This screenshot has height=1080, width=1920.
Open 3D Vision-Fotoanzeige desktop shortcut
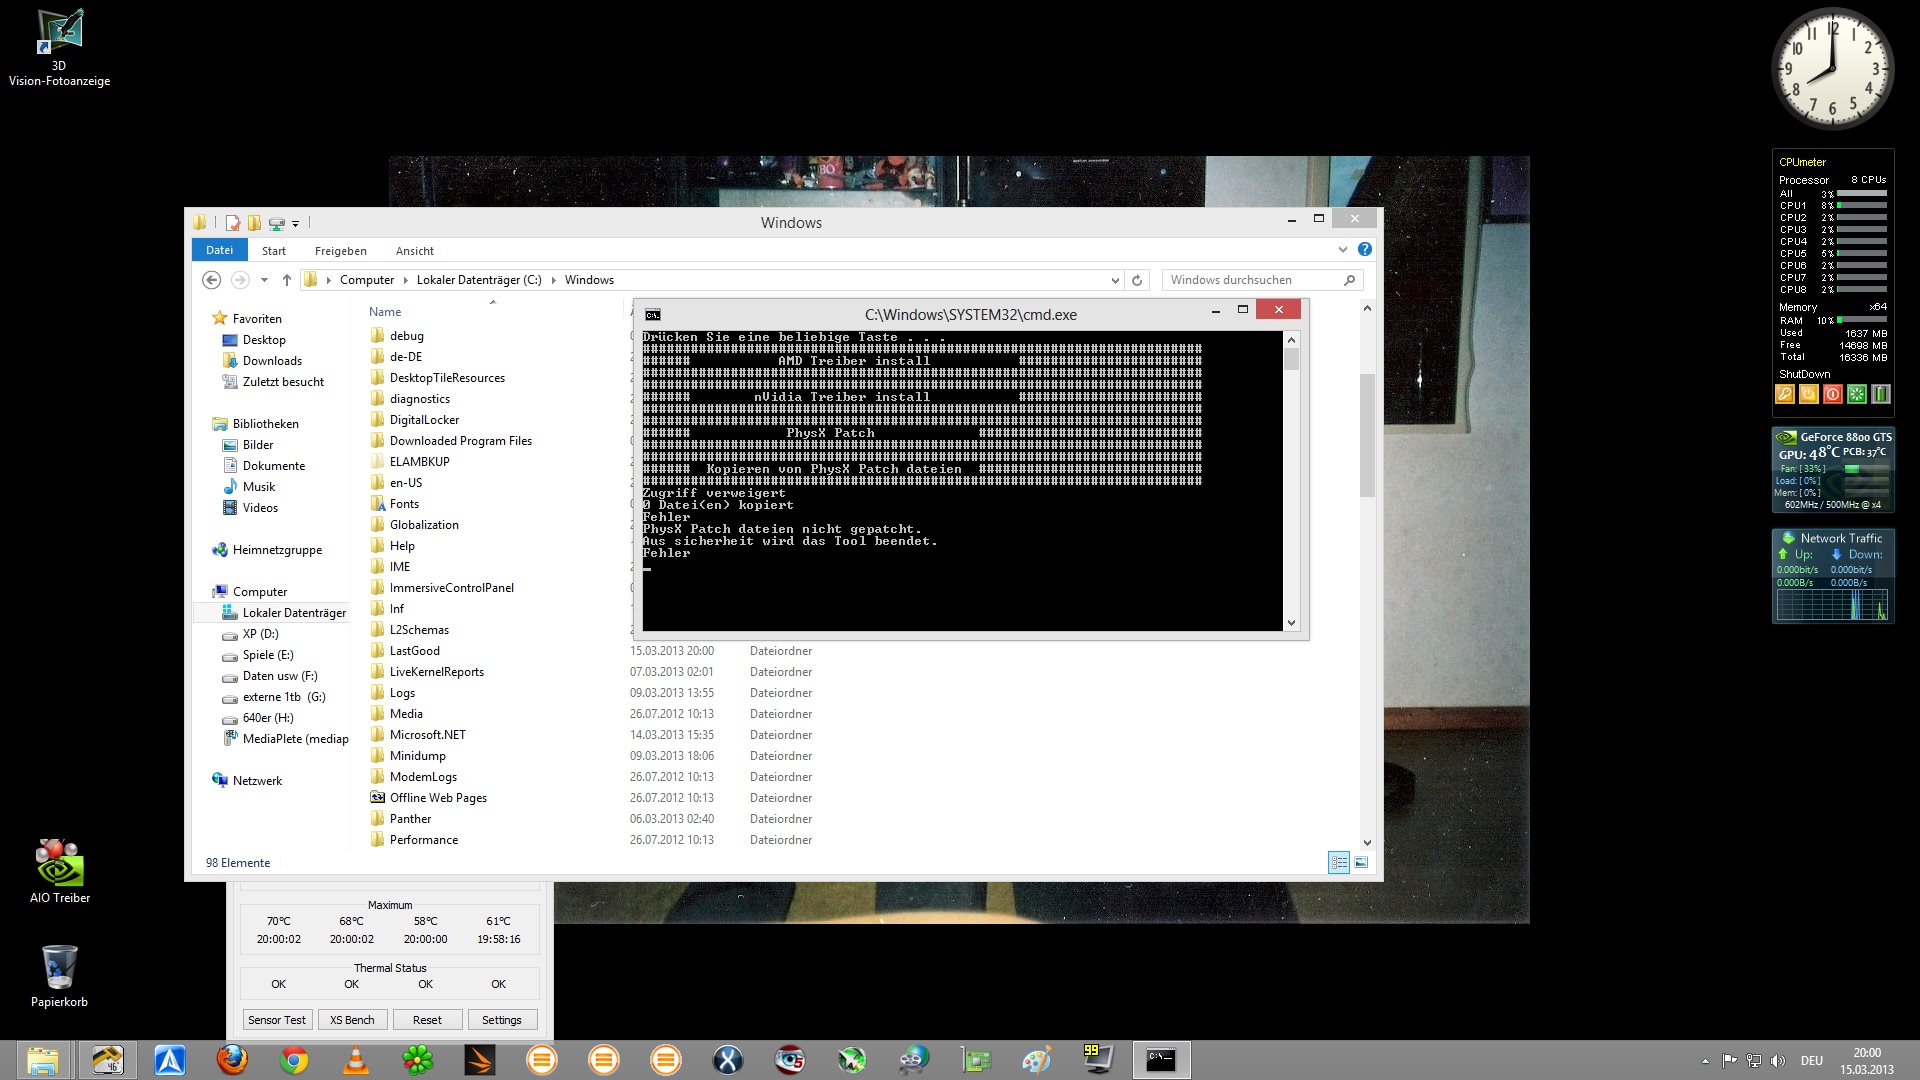point(60,48)
